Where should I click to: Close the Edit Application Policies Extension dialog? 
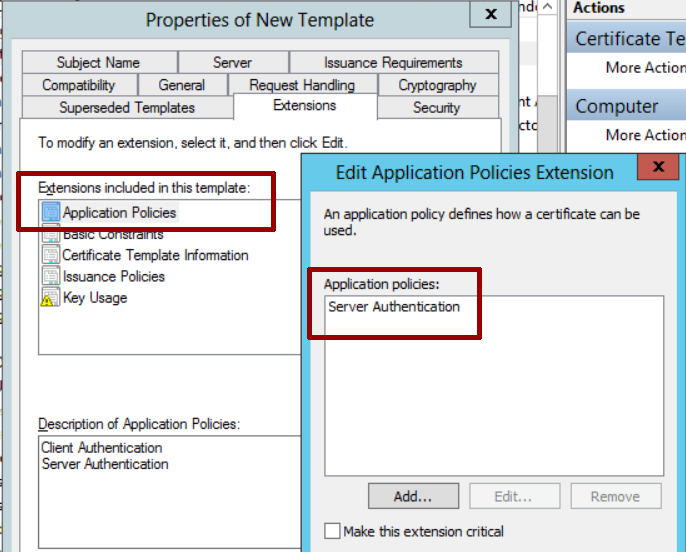(658, 167)
